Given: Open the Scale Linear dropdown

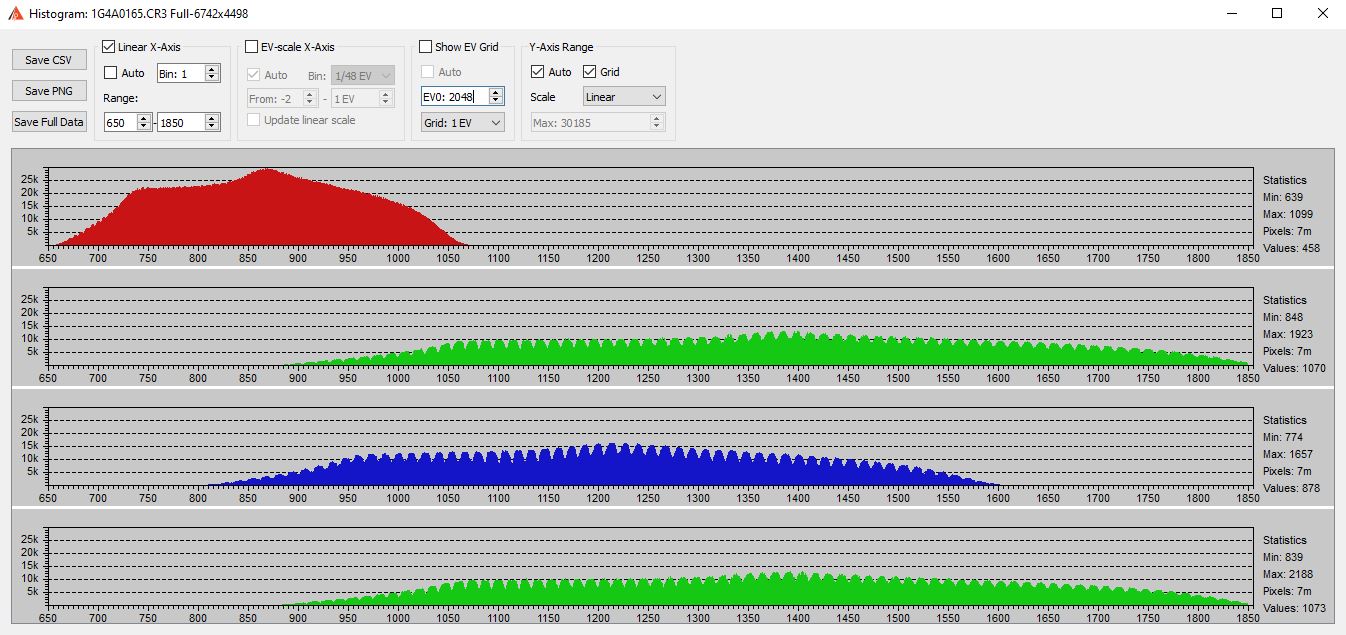Looking at the screenshot, I should tap(624, 97).
